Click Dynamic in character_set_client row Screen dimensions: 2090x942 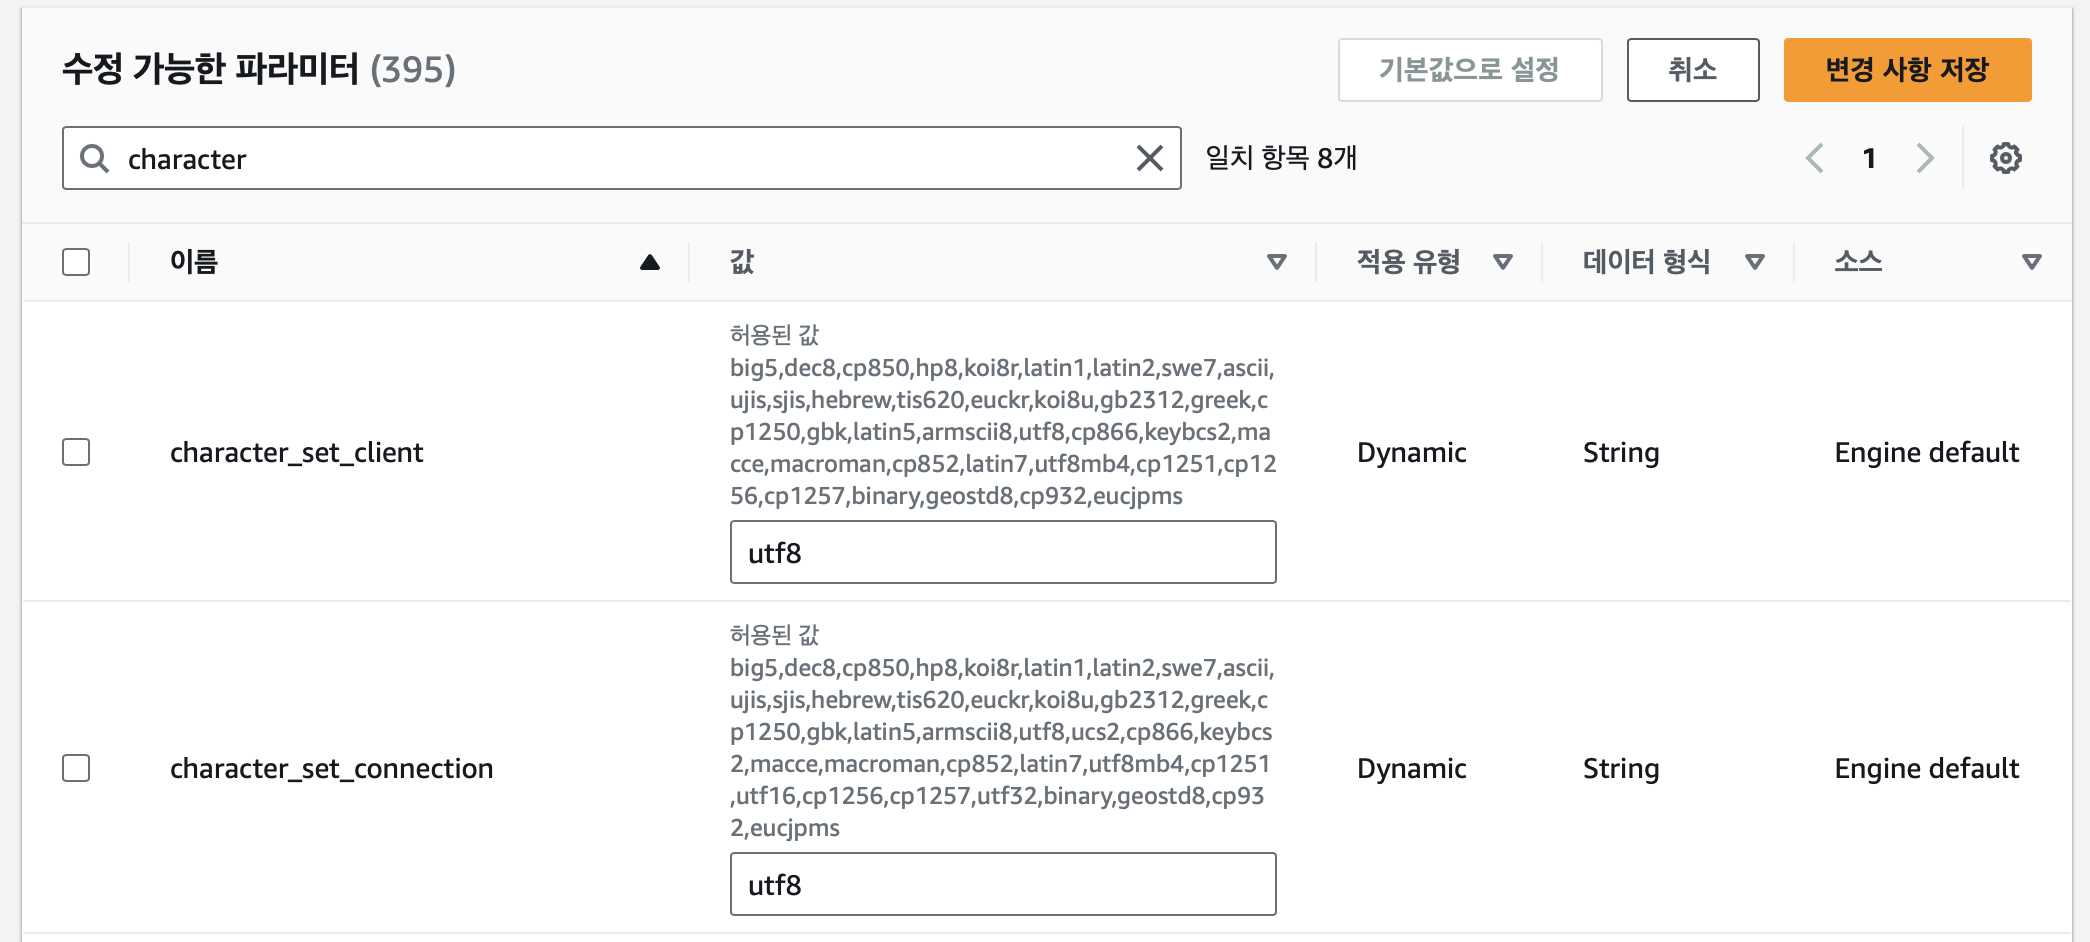[1412, 452]
